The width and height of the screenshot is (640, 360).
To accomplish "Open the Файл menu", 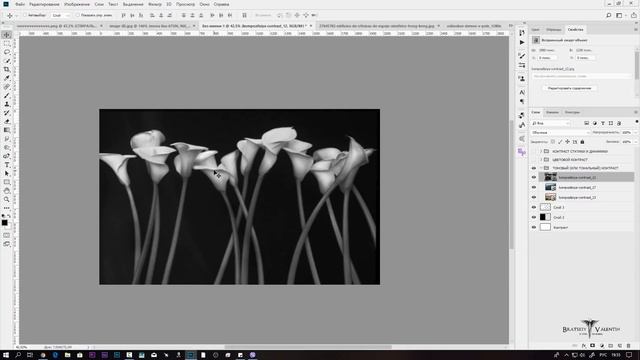I will pos(20,4).
